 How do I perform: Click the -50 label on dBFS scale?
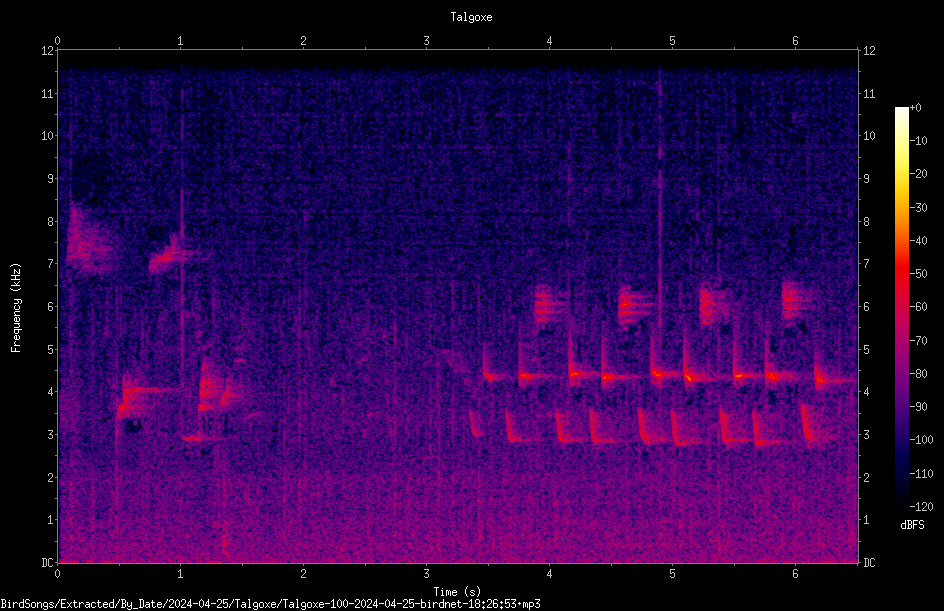919,274
